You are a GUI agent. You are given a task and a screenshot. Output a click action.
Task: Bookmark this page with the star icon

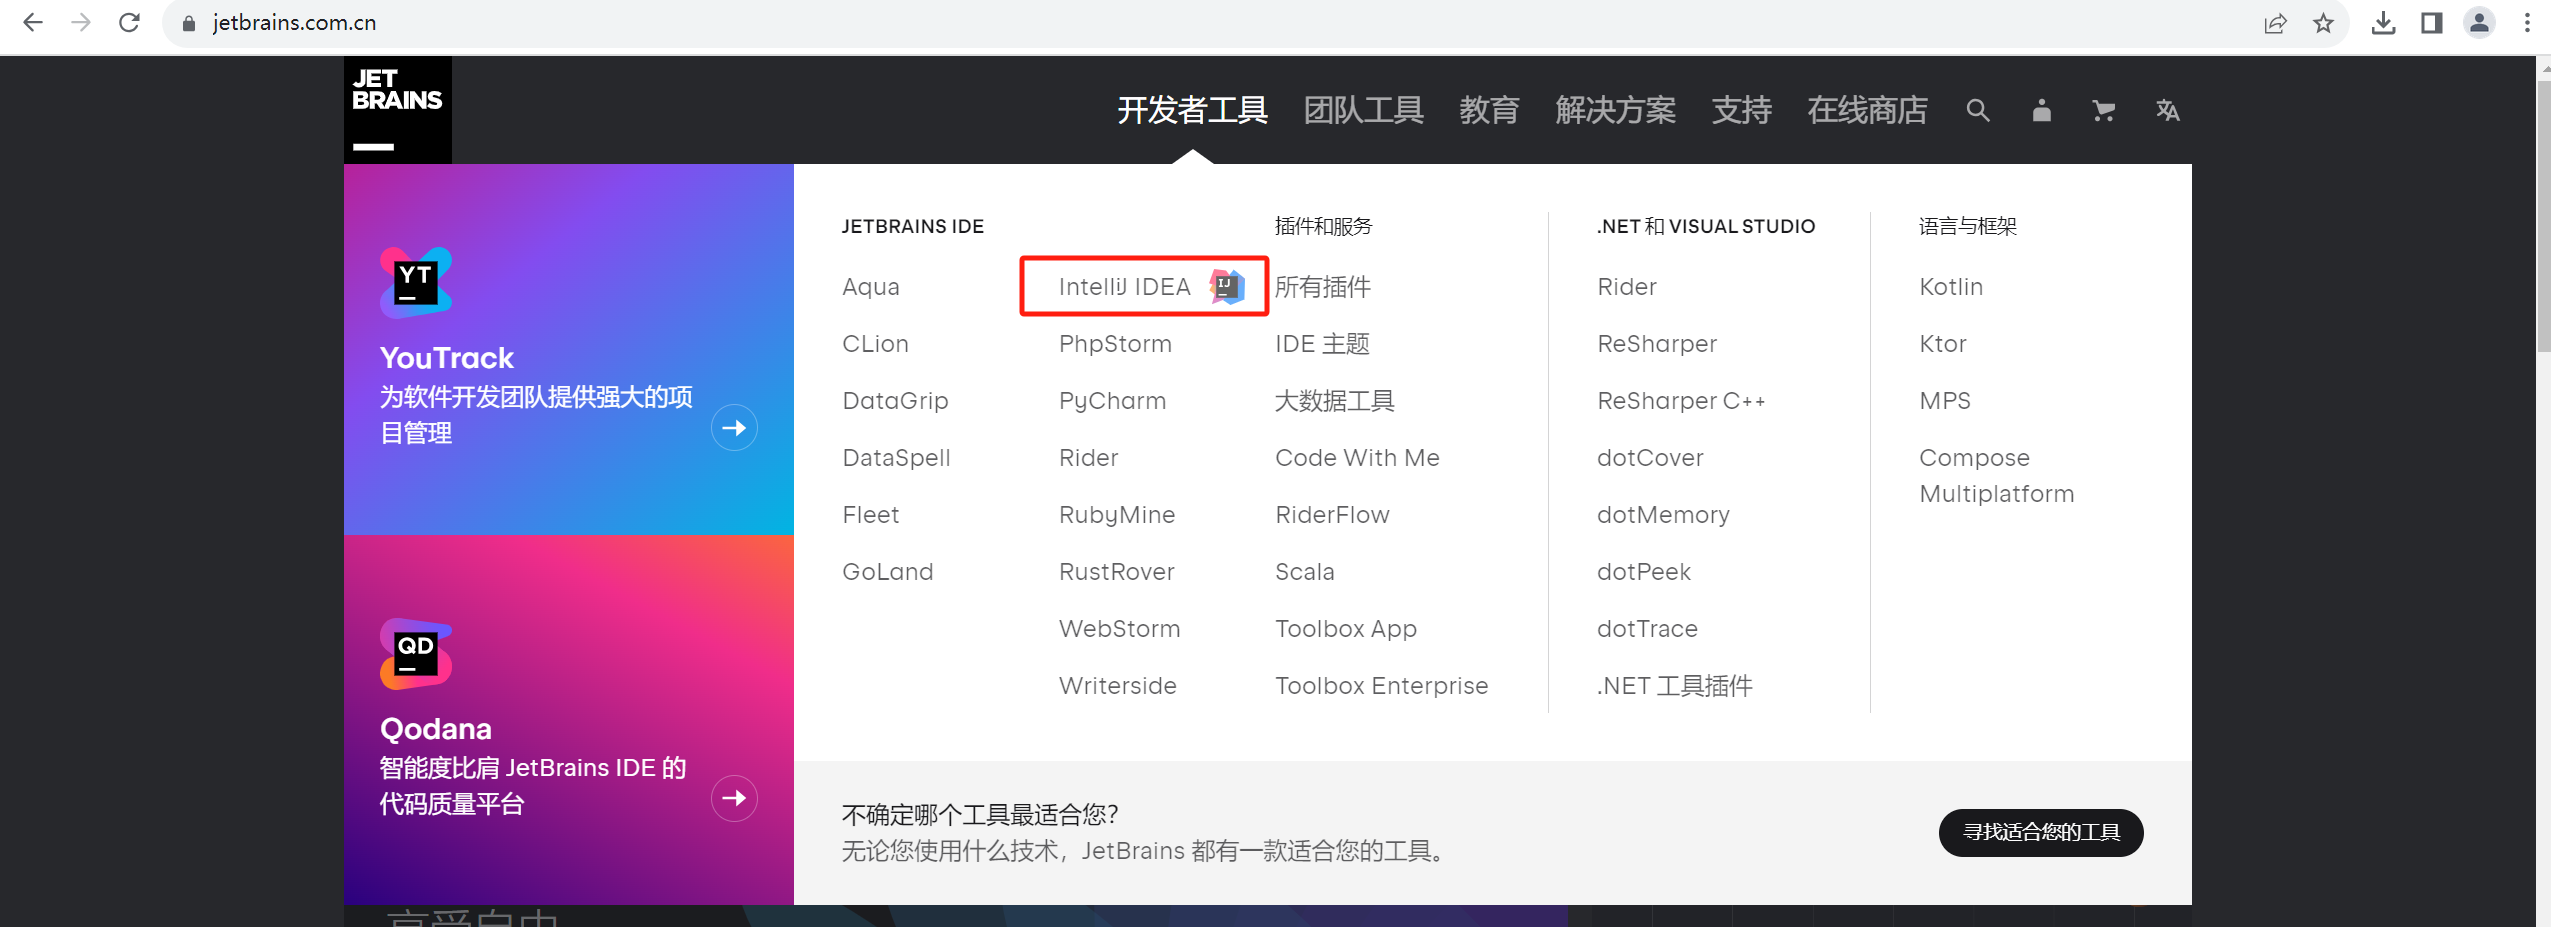click(x=2323, y=23)
